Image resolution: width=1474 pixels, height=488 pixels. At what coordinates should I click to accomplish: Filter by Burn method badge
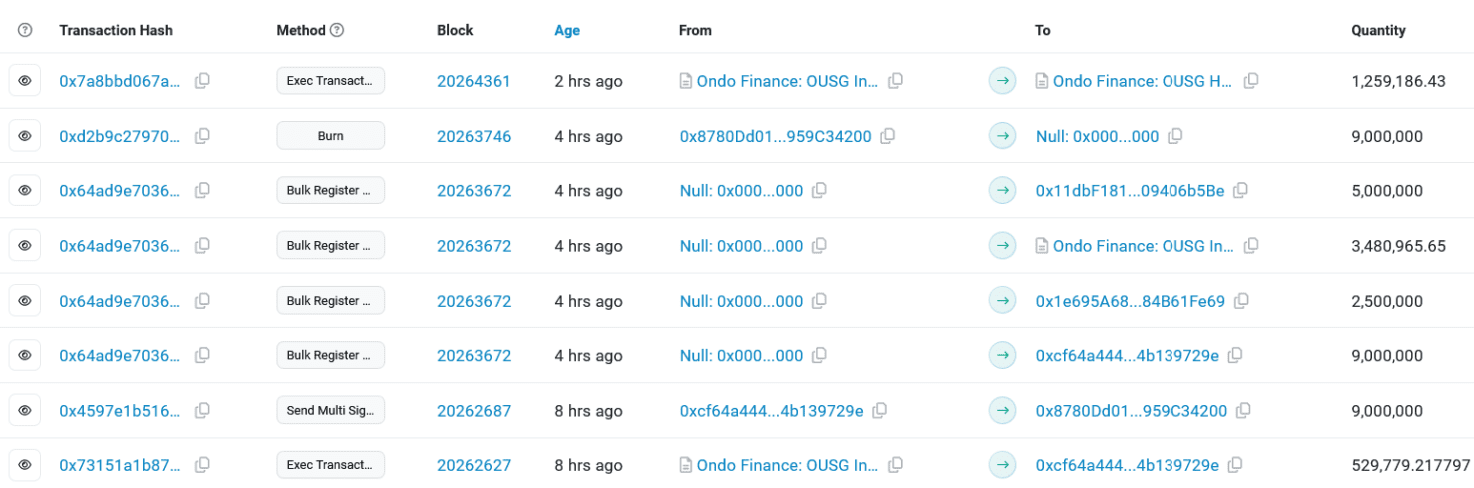330,136
